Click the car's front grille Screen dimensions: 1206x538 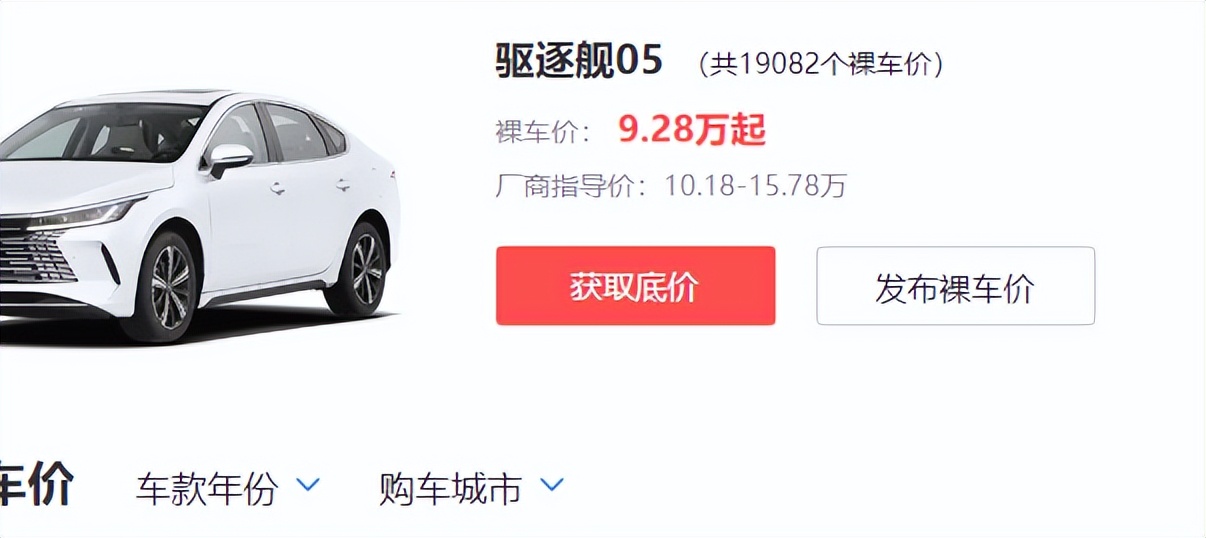pyautogui.click(x=31, y=255)
